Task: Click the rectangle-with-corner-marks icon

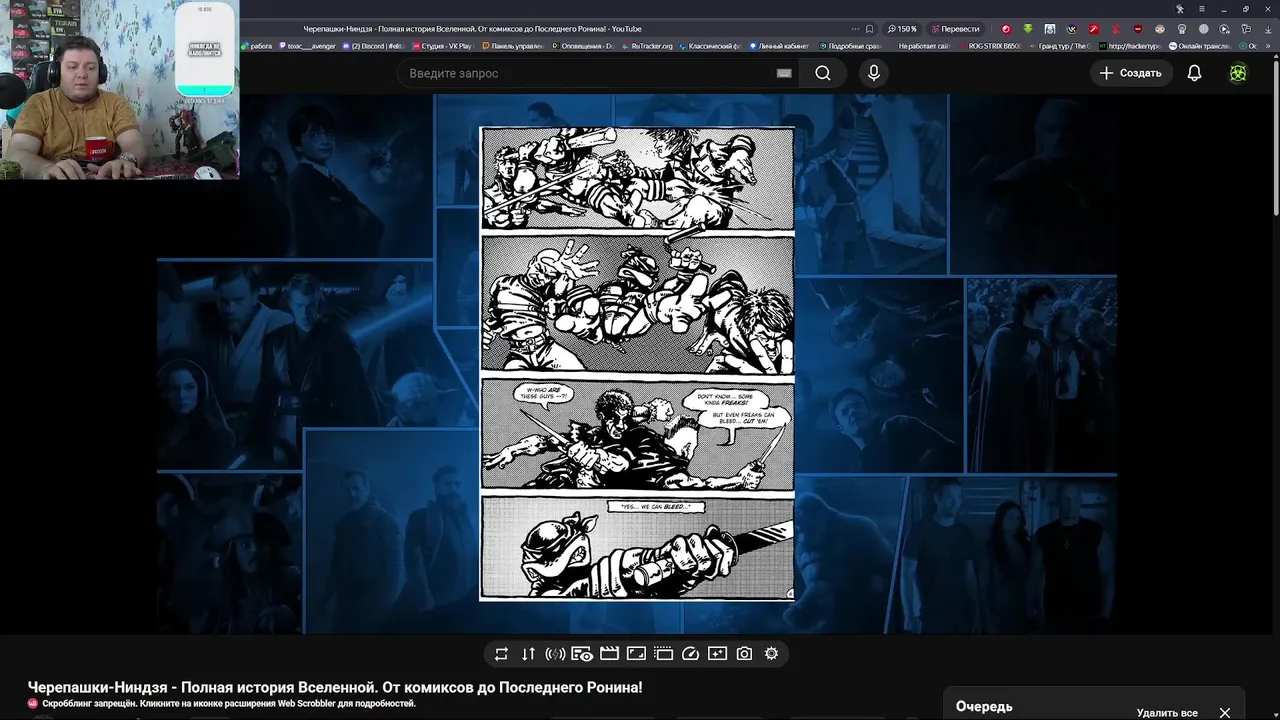Action: (x=636, y=654)
